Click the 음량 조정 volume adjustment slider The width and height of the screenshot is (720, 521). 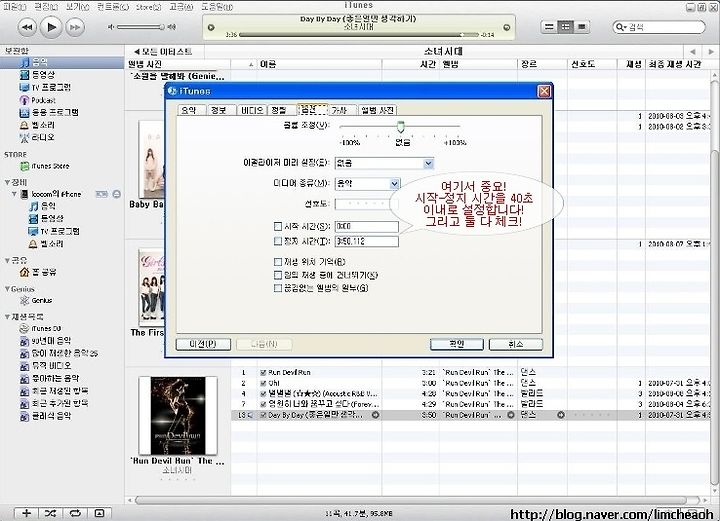click(x=400, y=126)
